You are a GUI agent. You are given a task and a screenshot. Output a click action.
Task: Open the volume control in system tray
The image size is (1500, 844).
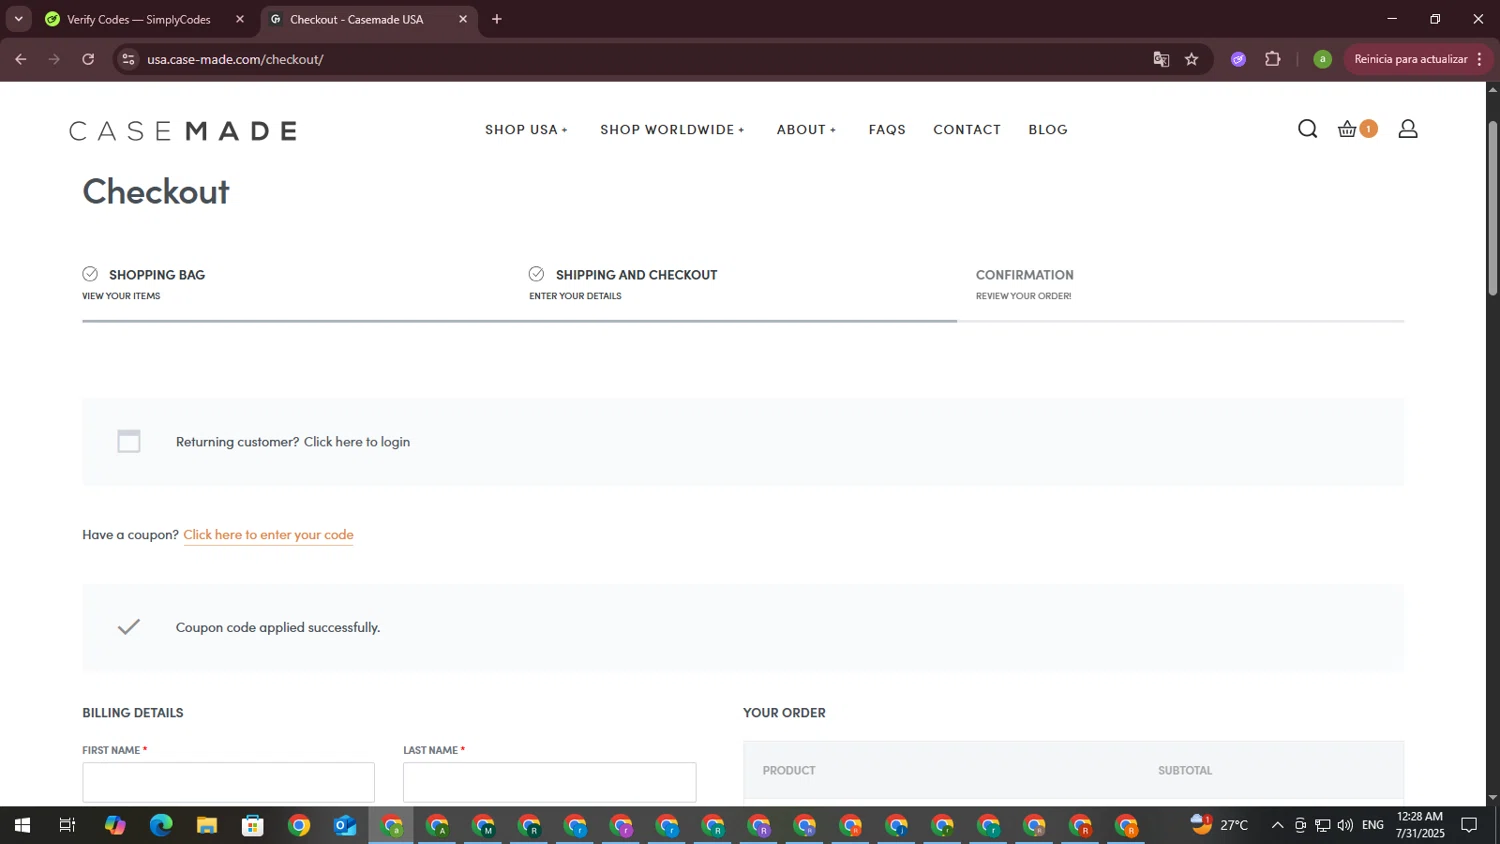click(x=1345, y=825)
